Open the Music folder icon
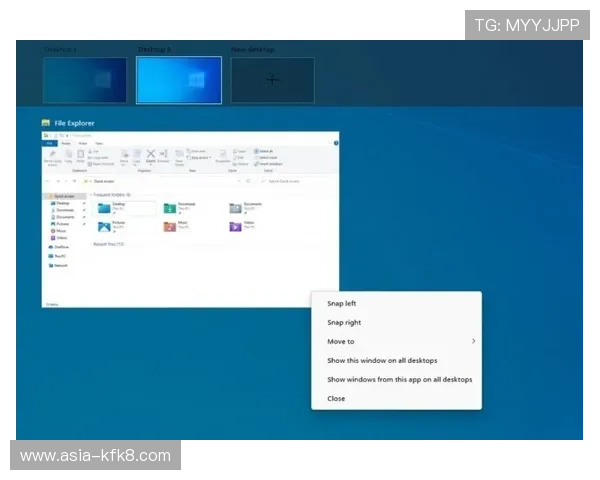This screenshot has width=600, height=480. click(x=170, y=227)
